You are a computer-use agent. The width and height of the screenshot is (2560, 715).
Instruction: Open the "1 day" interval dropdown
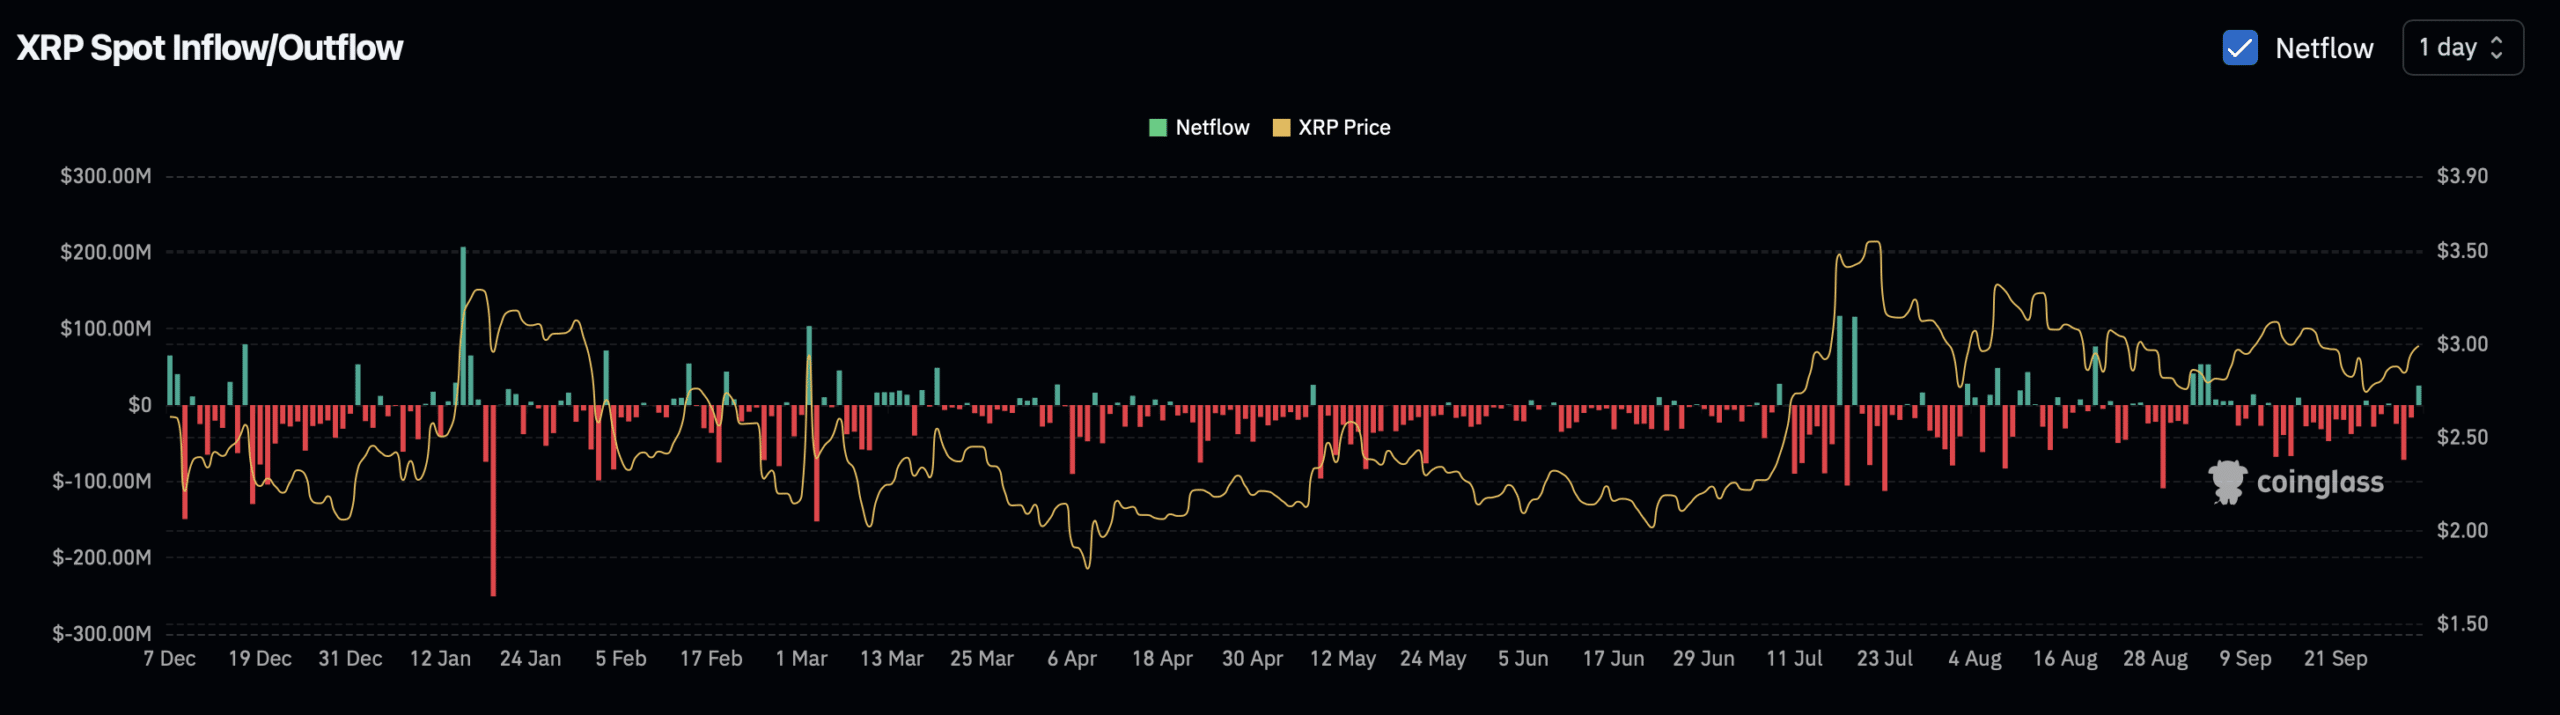coord(2461,48)
